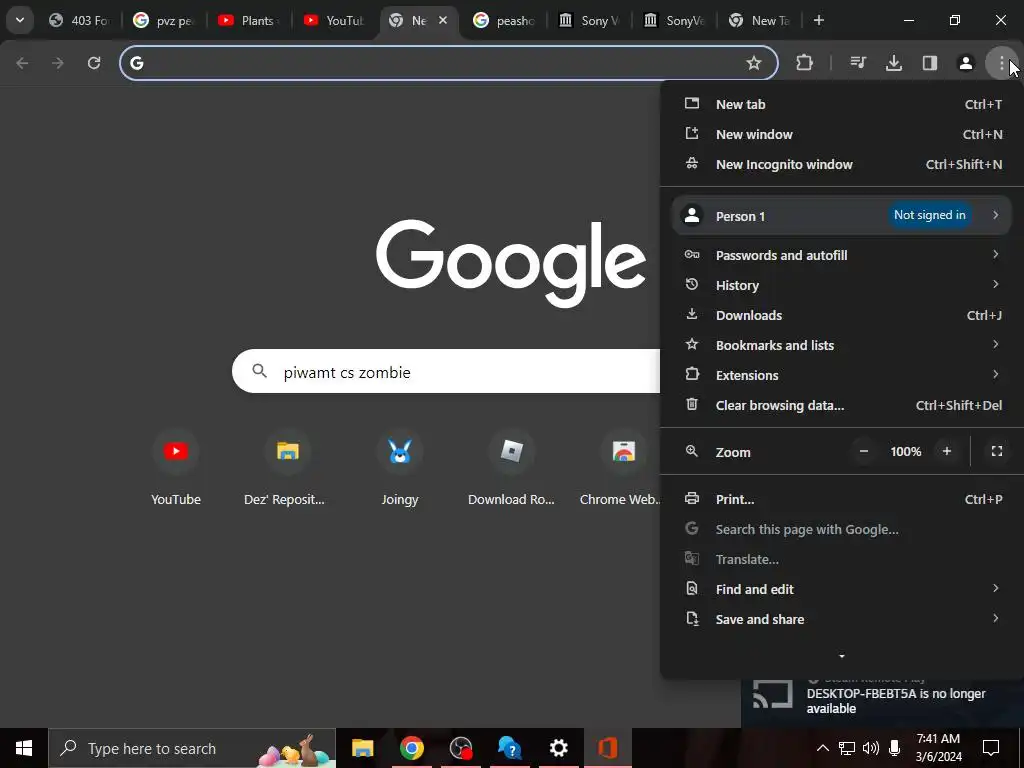The height and width of the screenshot is (768, 1024).
Task: Click the Windows taskbar search box
Action: pyautogui.click(x=192, y=748)
